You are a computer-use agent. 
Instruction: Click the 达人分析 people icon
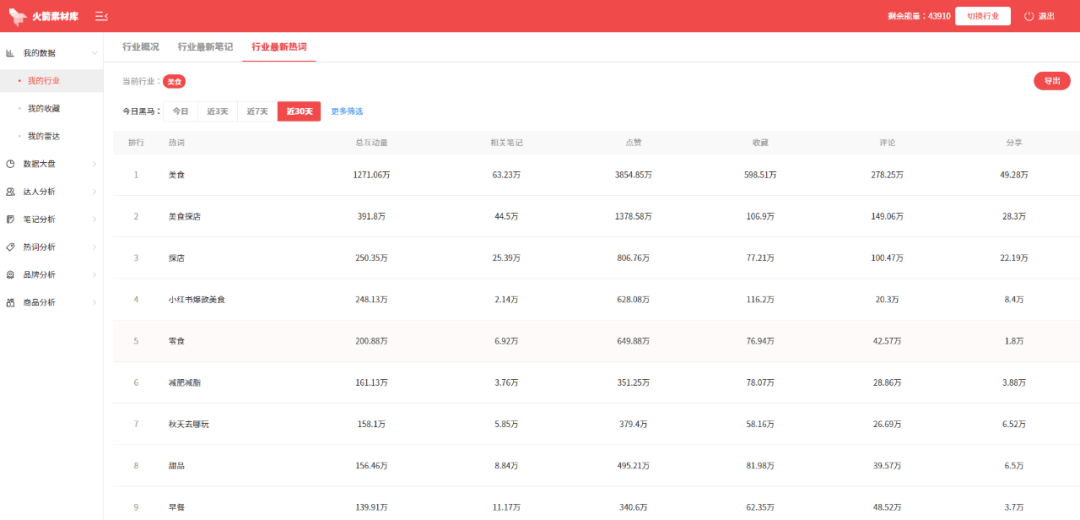[x=10, y=191]
